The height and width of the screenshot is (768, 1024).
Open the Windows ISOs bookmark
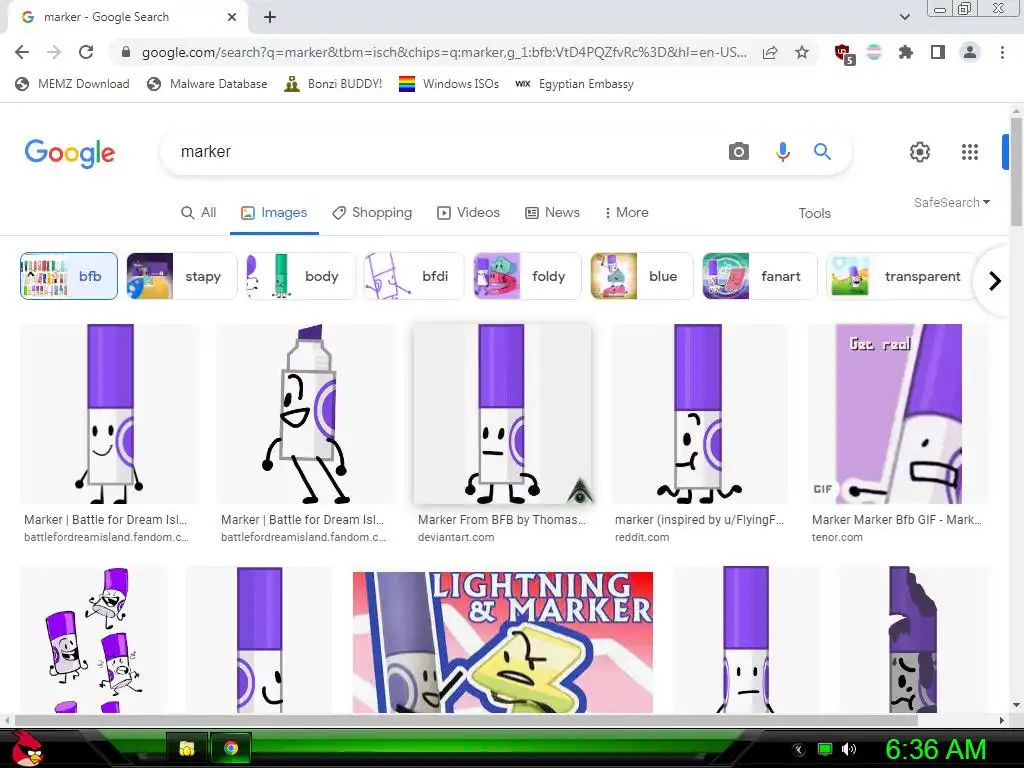coord(449,84)
